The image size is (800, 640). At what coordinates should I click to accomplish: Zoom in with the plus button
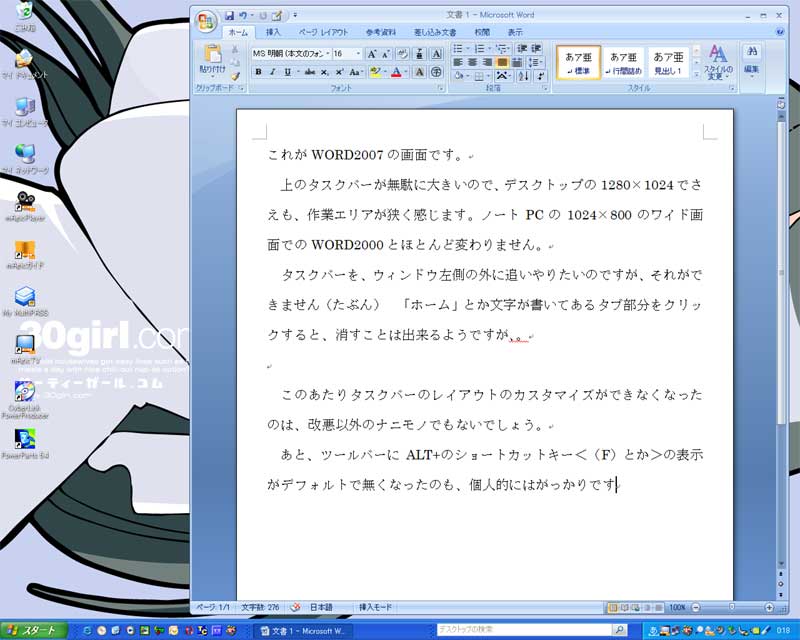coord(769,607)
